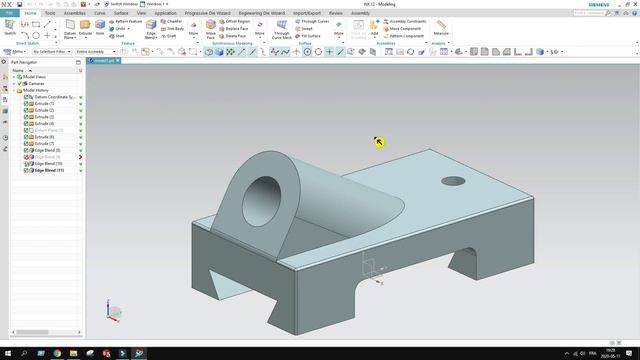This screenshot has height=360, width=640.
Task: Toggle the Extrude (4) feature checkbox
Action: 26,123
